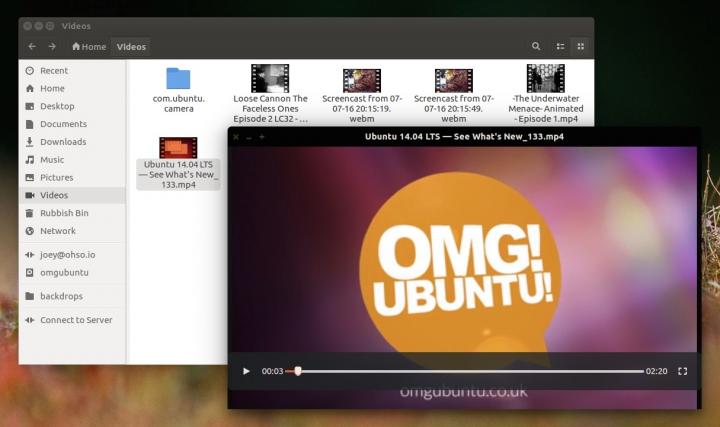Toggle fullscreen mode in video player

[x=683, y=371]
